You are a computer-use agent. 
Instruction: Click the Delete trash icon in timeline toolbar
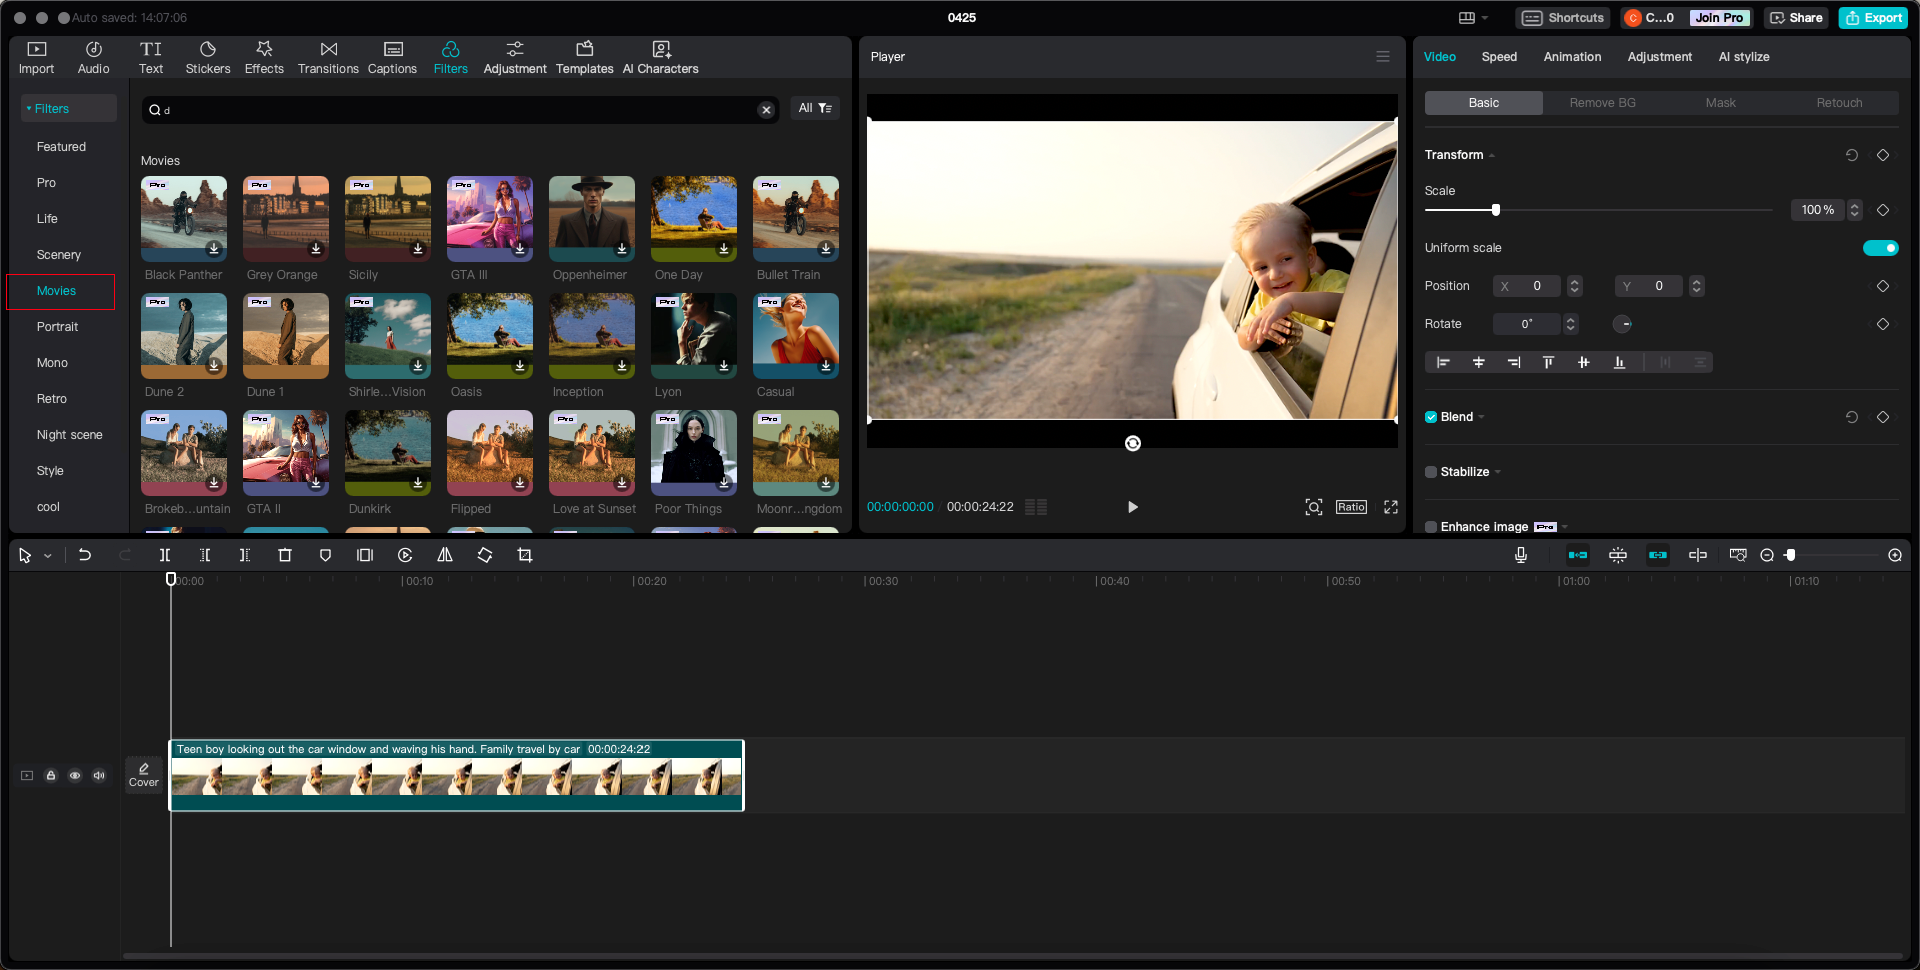click(285, 555)
